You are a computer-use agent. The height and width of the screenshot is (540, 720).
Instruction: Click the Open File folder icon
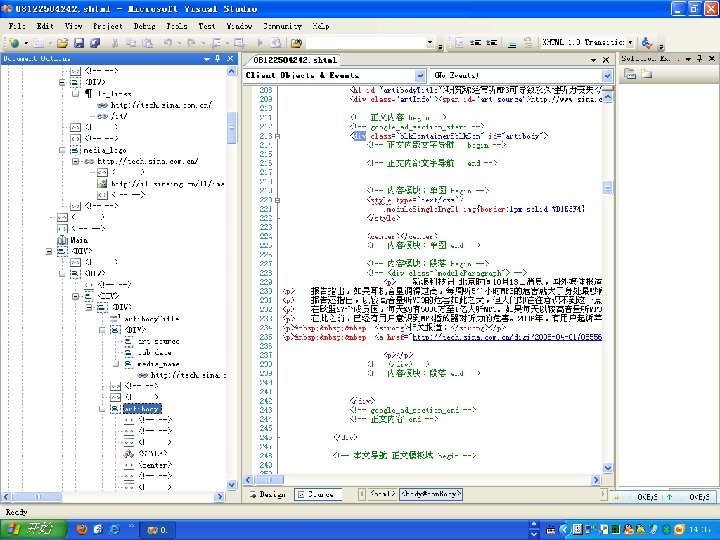pyautogui.click(x=63, y=43)
